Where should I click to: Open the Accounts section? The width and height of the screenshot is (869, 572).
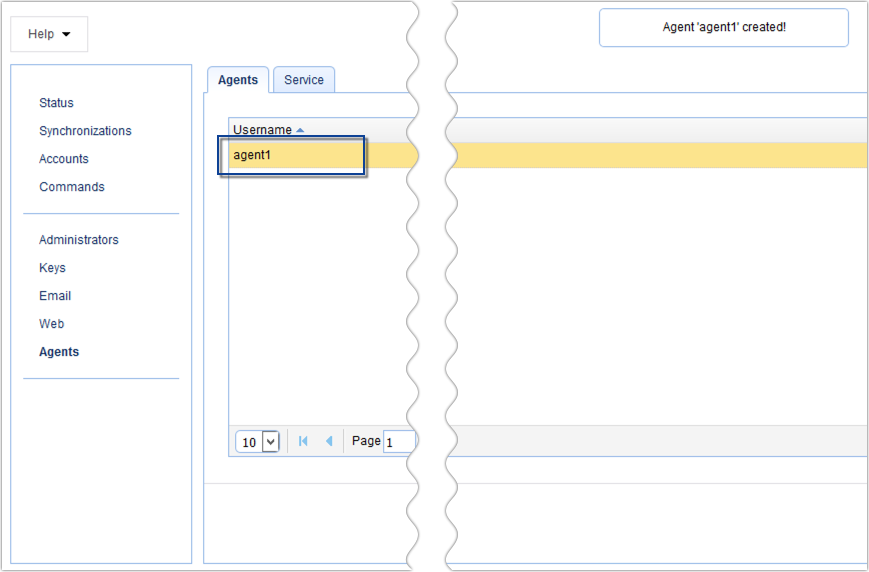64,159
